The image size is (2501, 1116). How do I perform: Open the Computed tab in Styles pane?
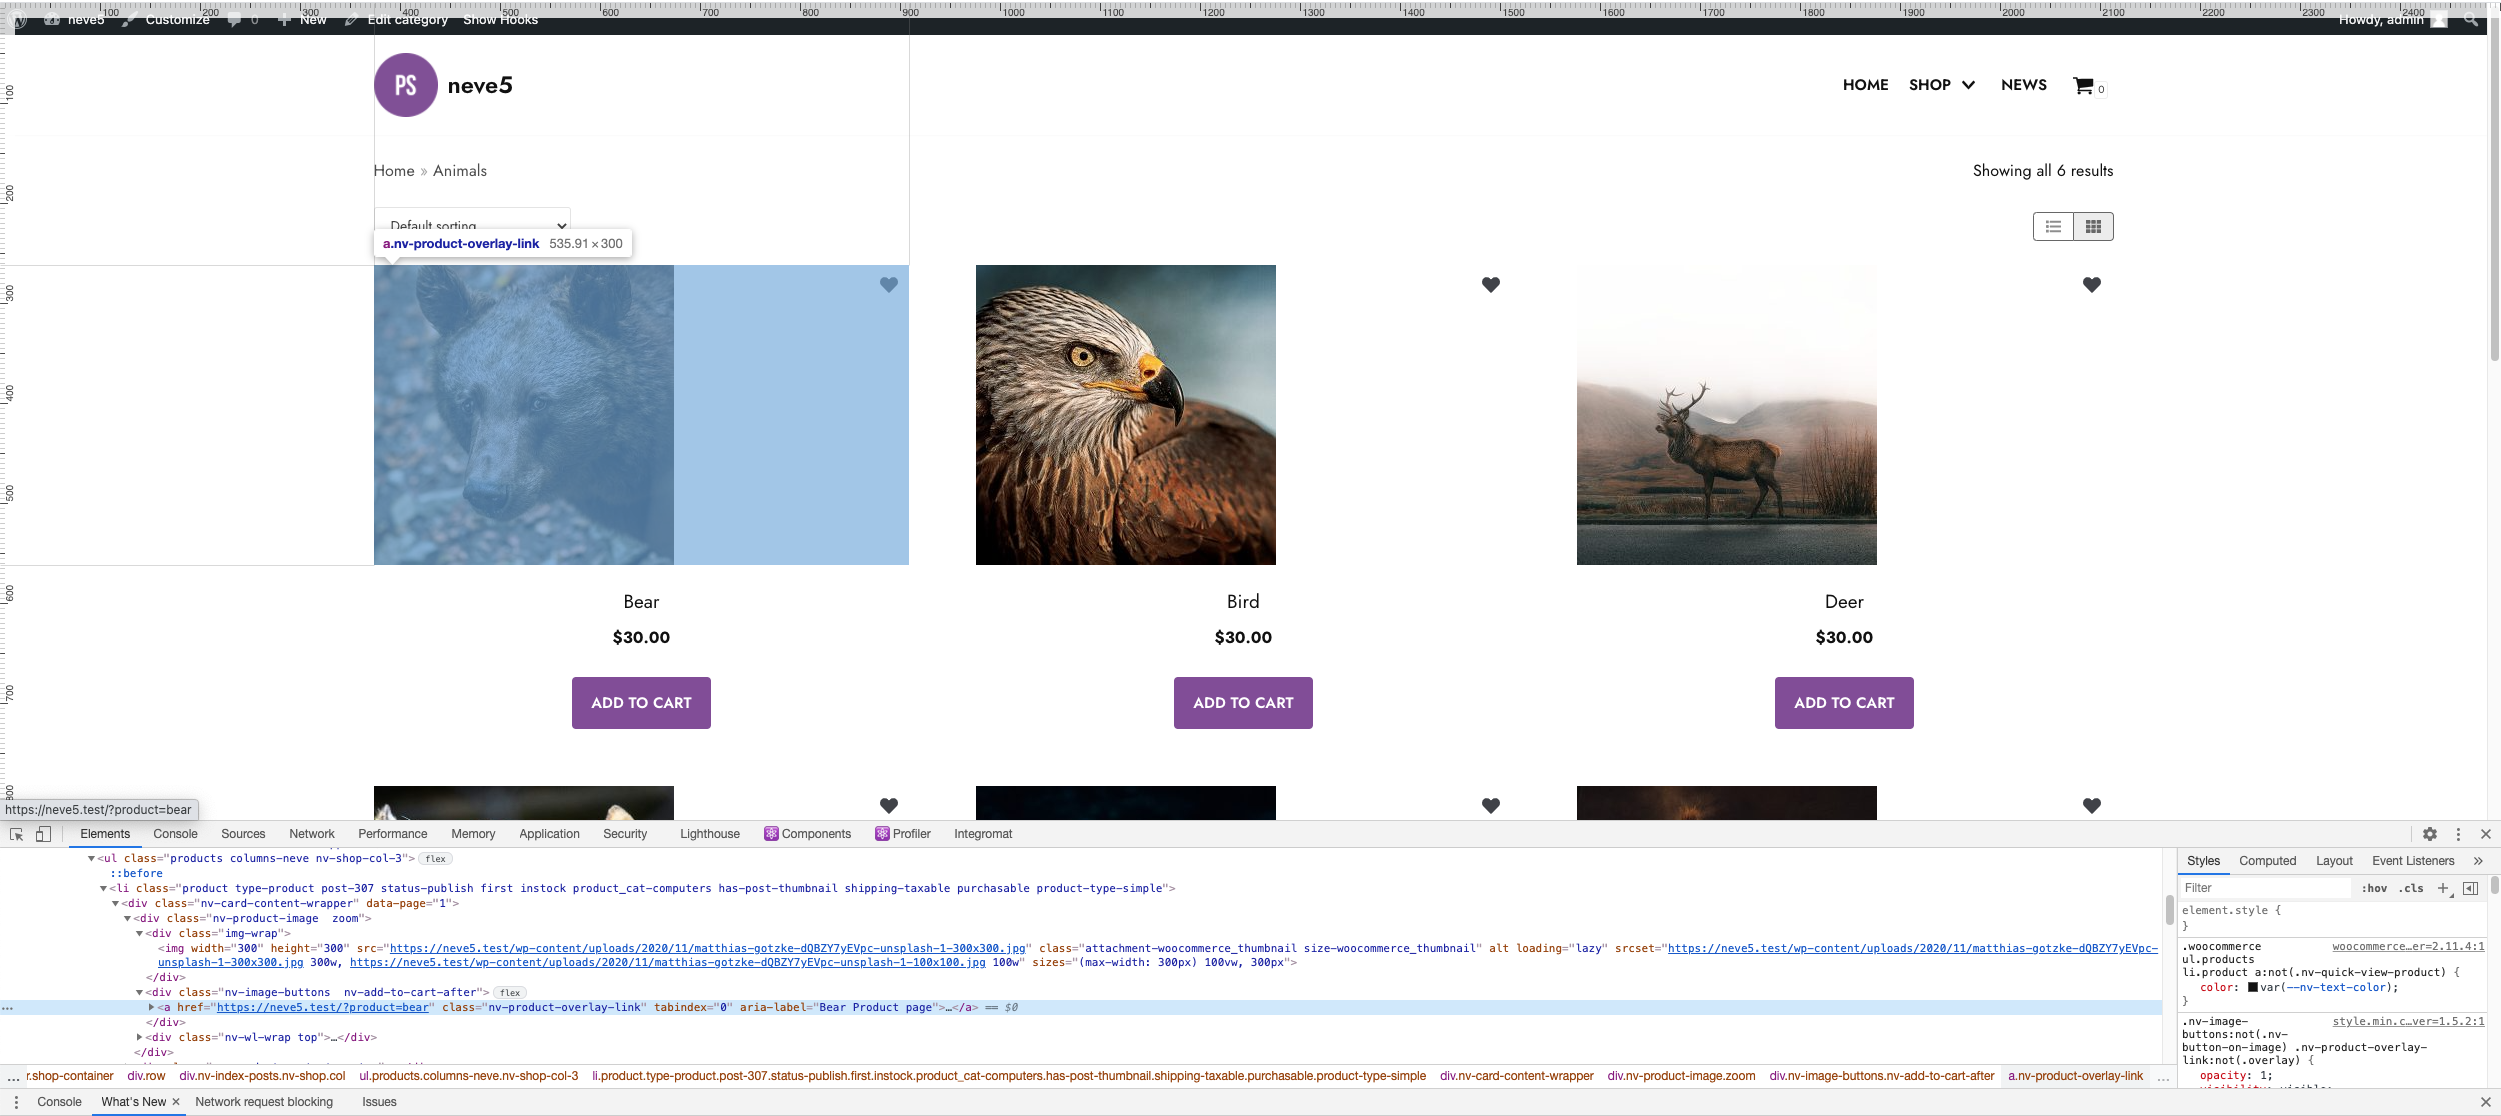(x=2267, y=860)
